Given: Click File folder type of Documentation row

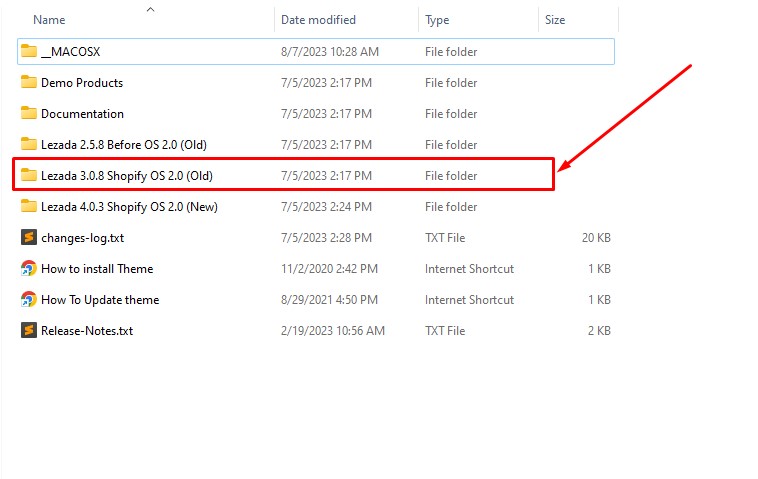Looking at the screenshot, I should click(451, 114).
